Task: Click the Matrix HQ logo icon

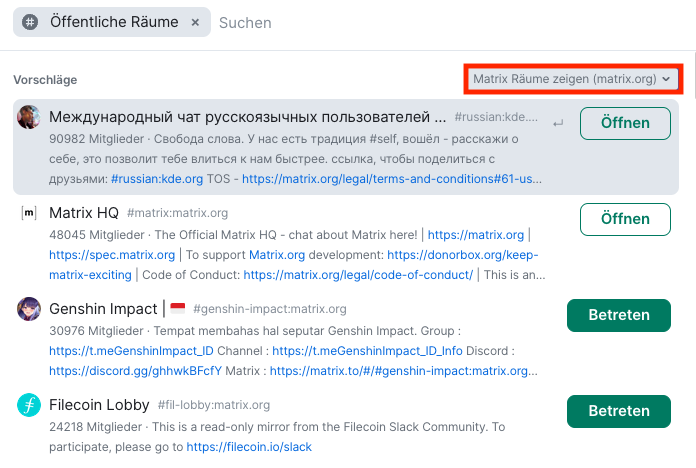Action: (x=29, y=213)
